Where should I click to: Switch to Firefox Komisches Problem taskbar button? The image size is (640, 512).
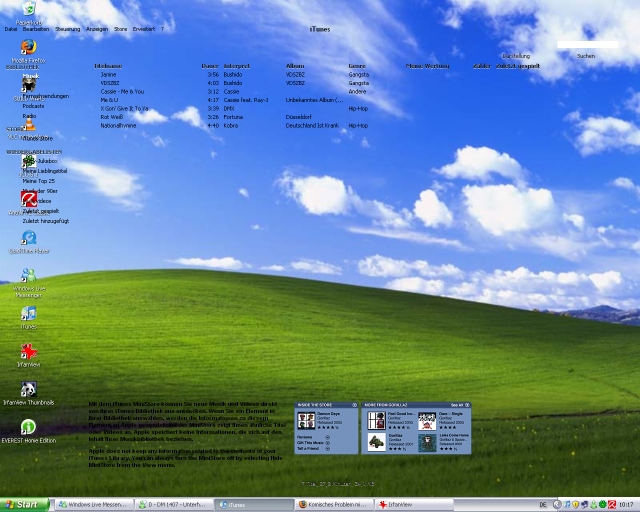[x=335, y=505]
